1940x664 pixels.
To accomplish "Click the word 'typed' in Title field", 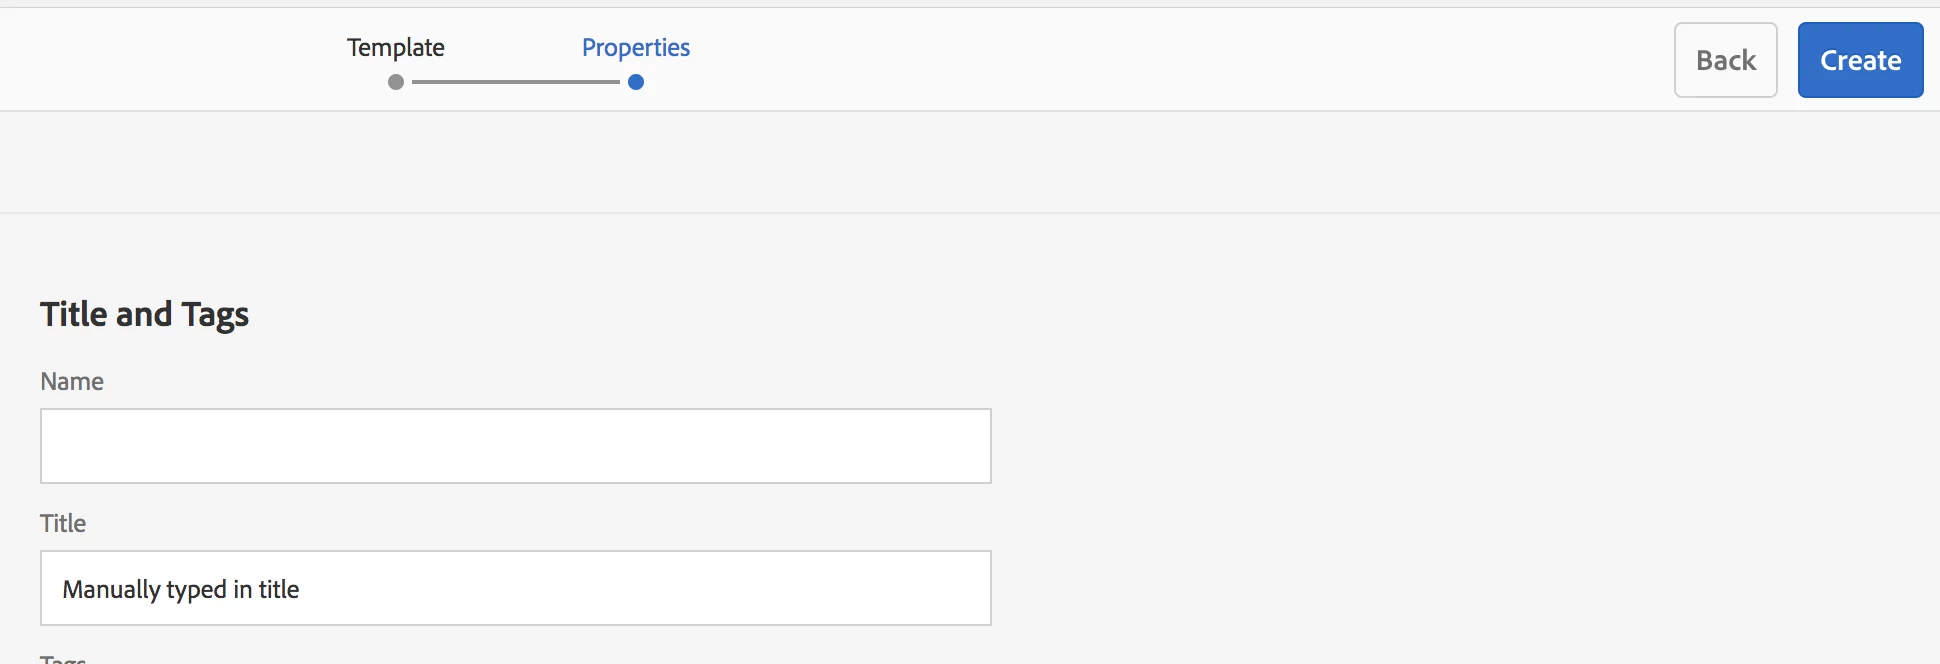I will 196,590.
